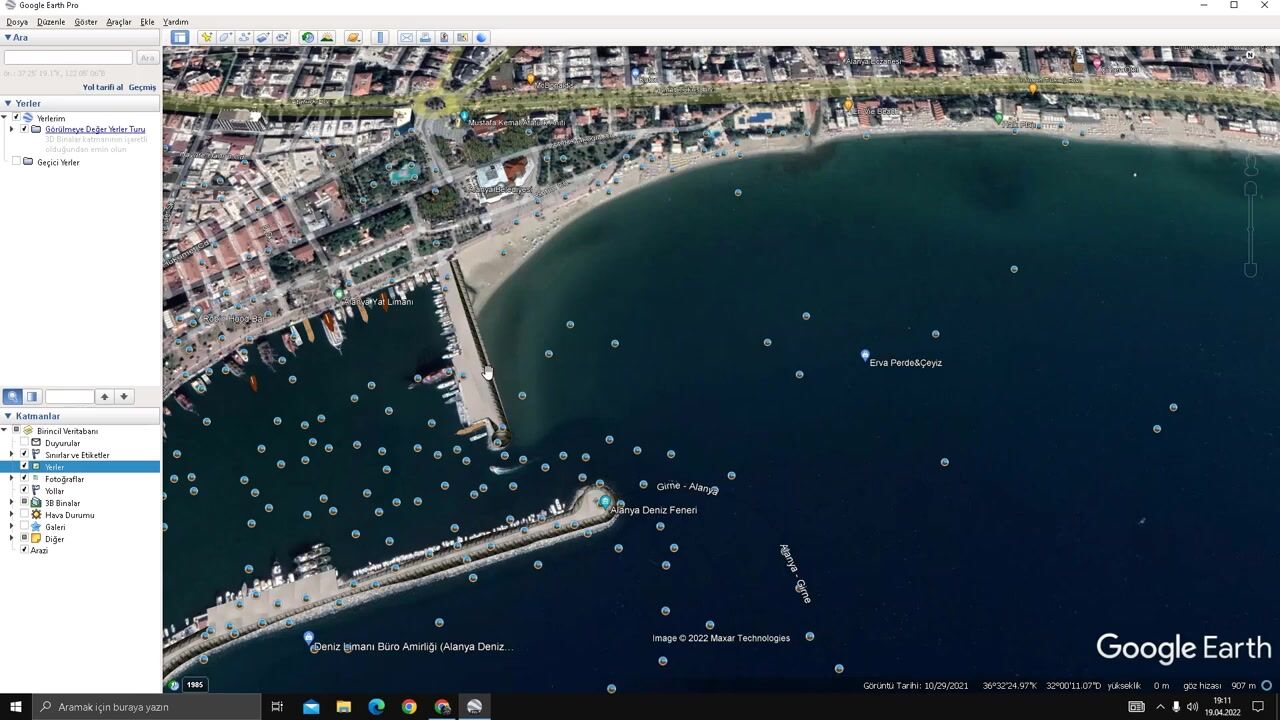Check the Geçici Yerler checkbox

pos(16,162)
